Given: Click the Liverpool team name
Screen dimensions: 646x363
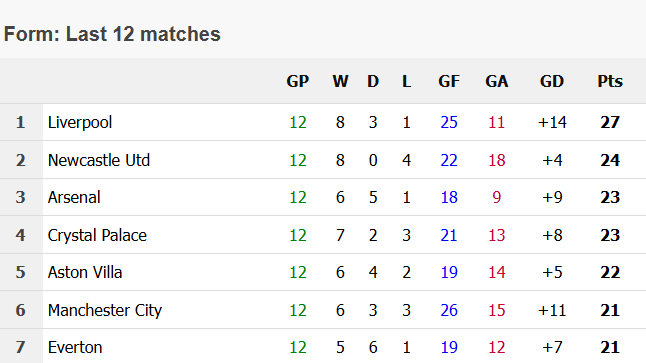Looking at the screenshot, I should coord(80,122).
